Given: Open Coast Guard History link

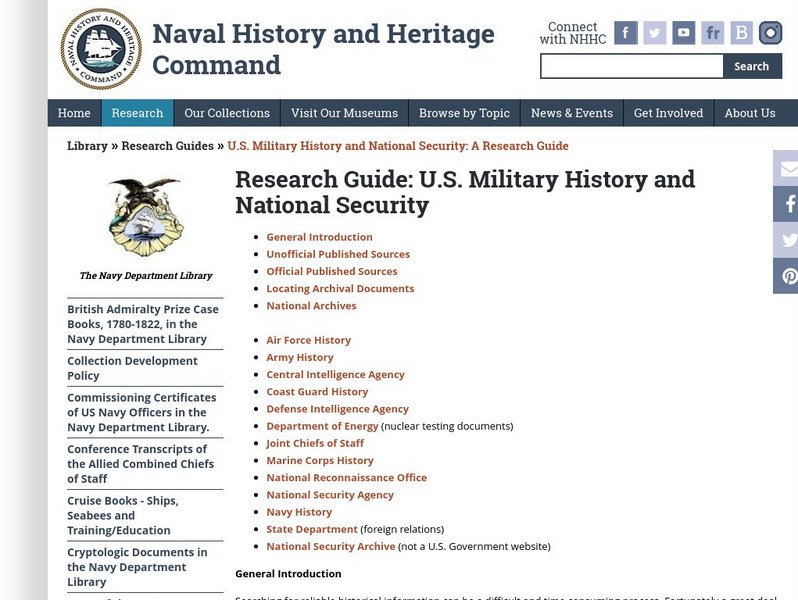Looking at the screenshot, I should pyautogui.click(x=317, y=392).
